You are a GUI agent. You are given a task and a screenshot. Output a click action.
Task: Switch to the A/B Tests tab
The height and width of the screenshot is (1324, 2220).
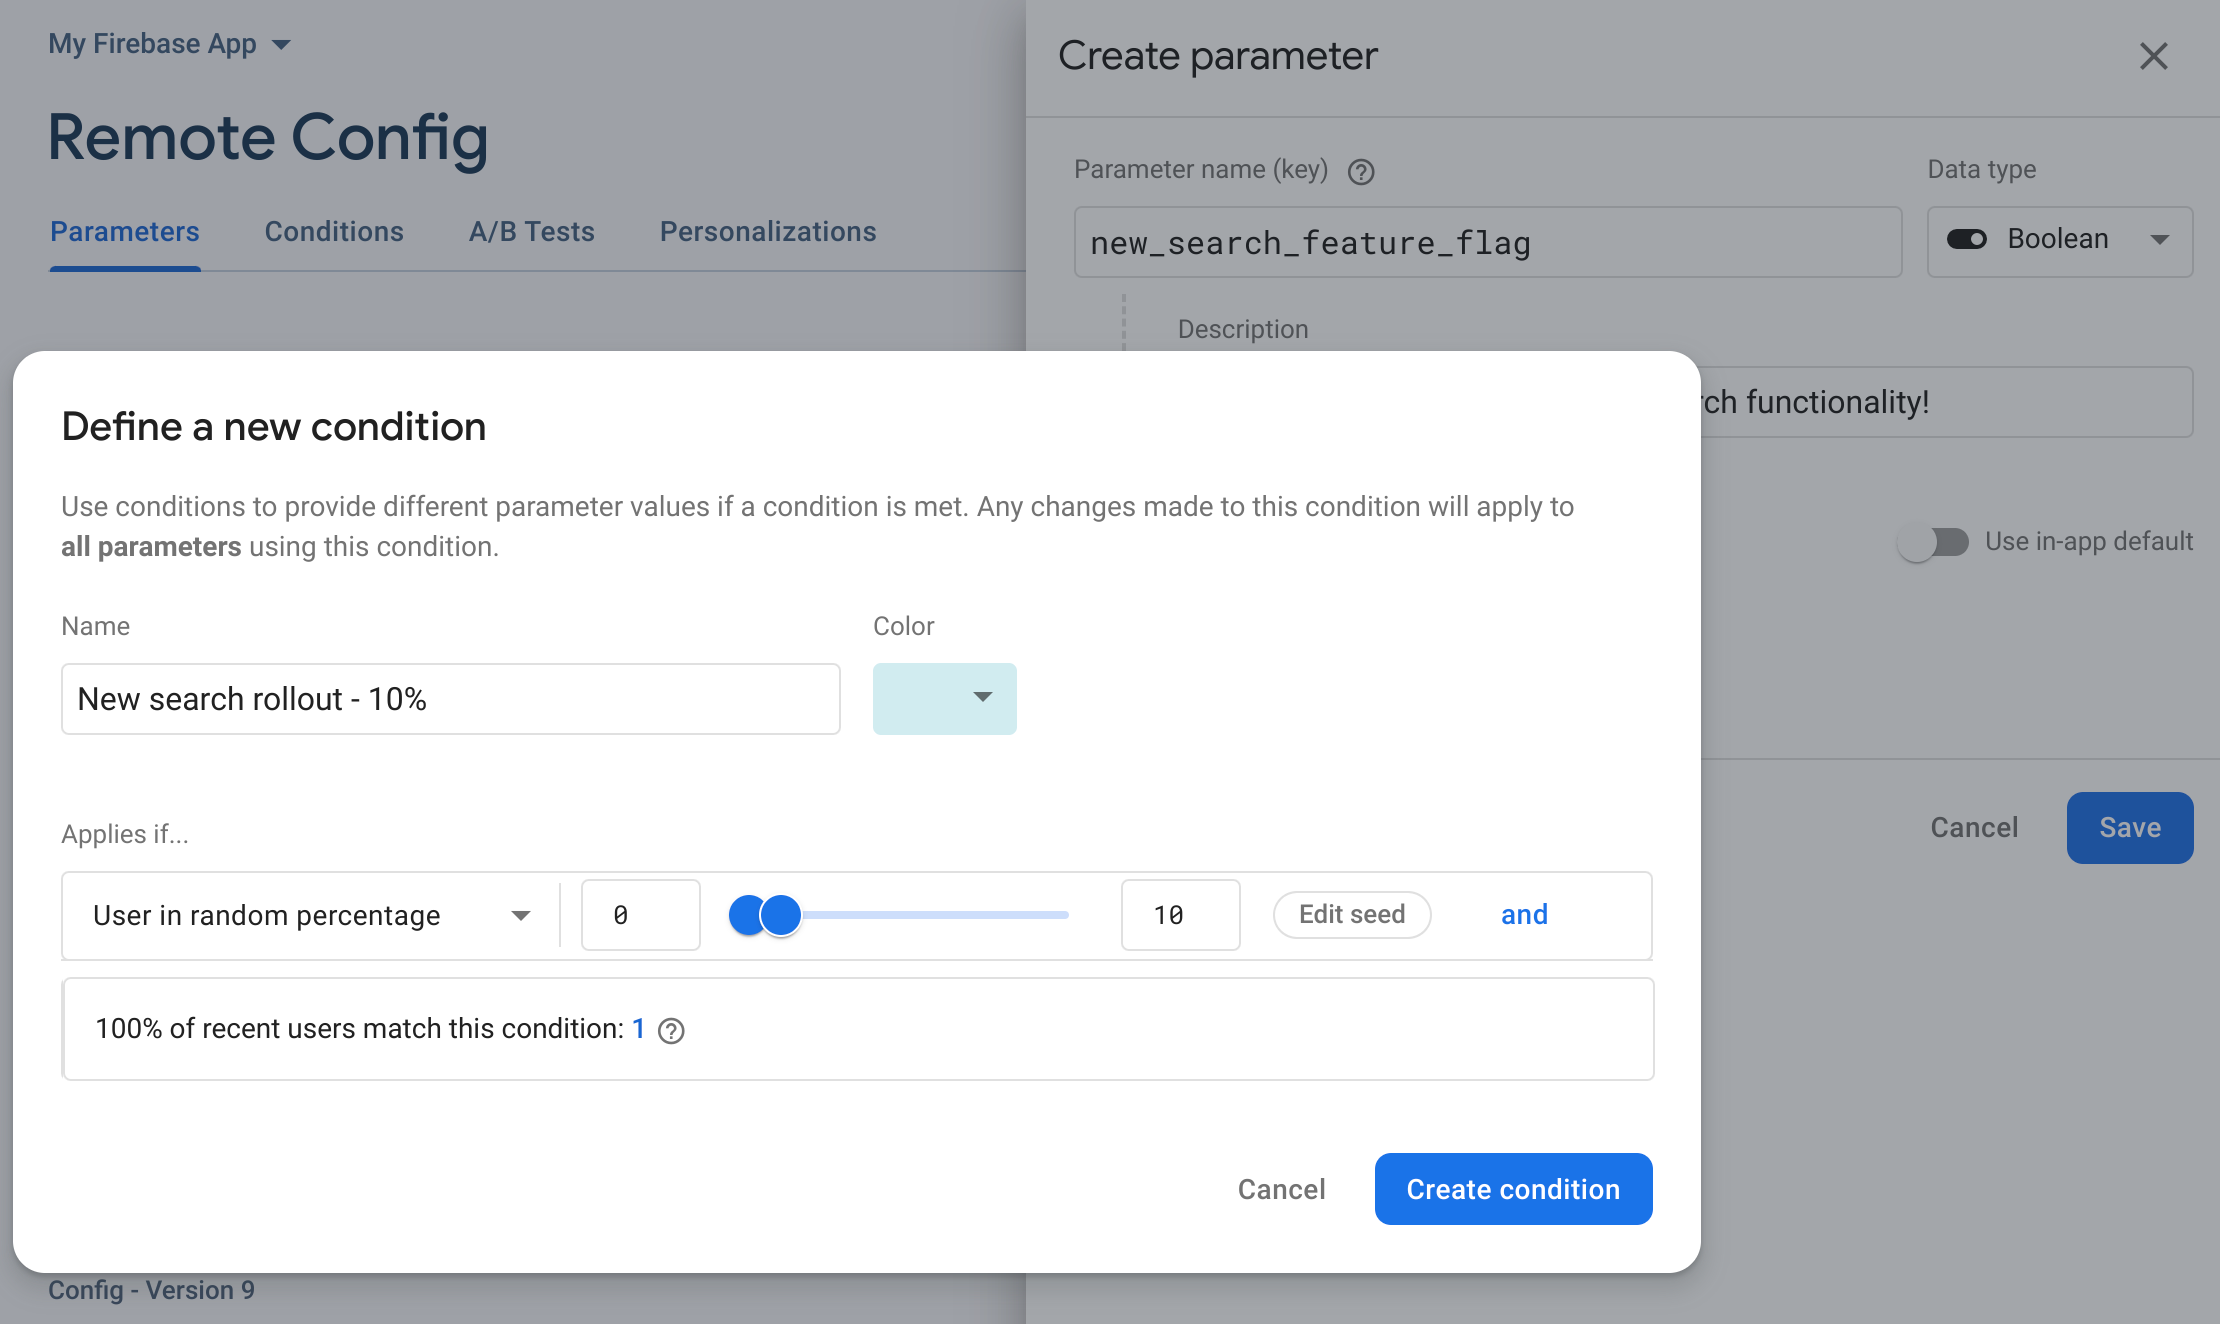[531, 230]
